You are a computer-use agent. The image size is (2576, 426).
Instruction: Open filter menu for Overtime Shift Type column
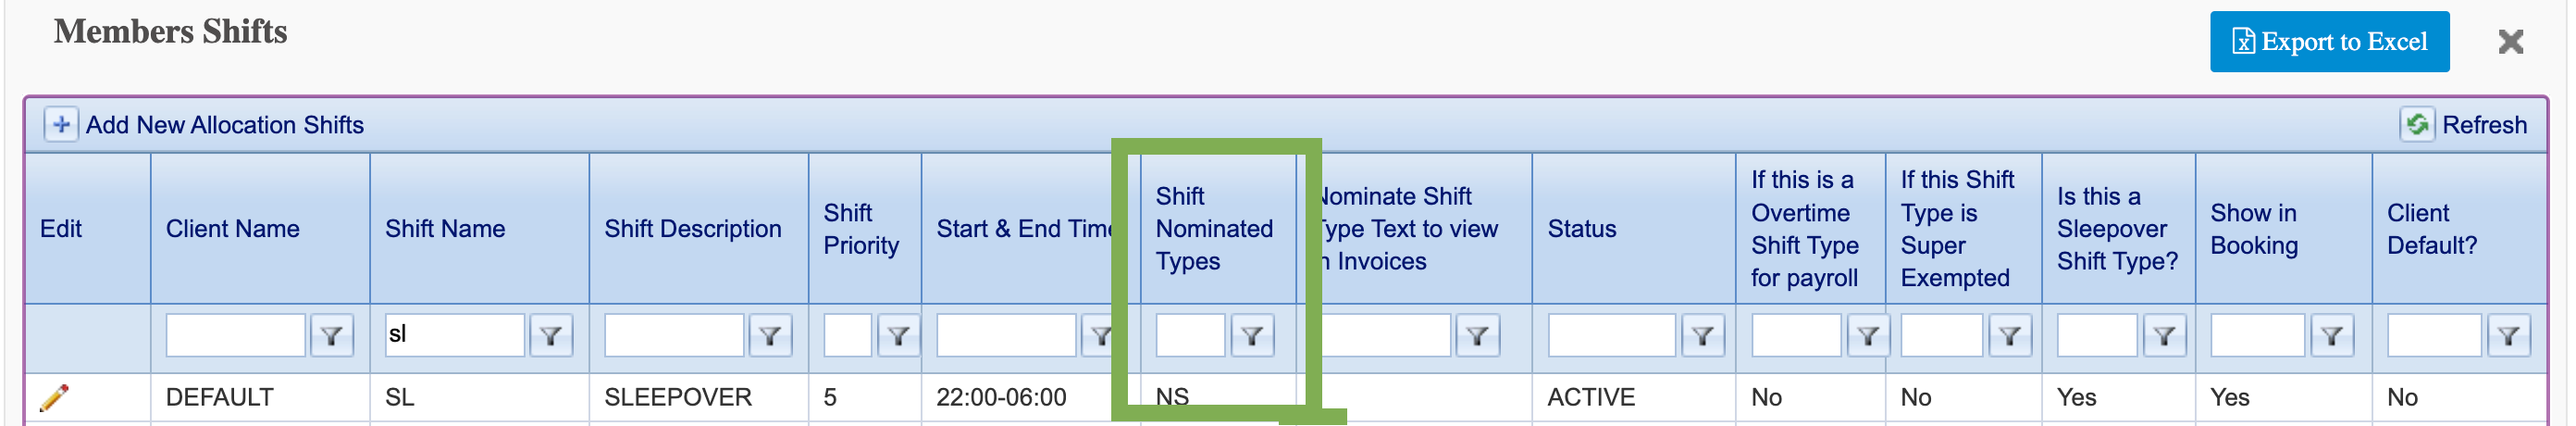pyautogui.click(x=1868, y=336)
